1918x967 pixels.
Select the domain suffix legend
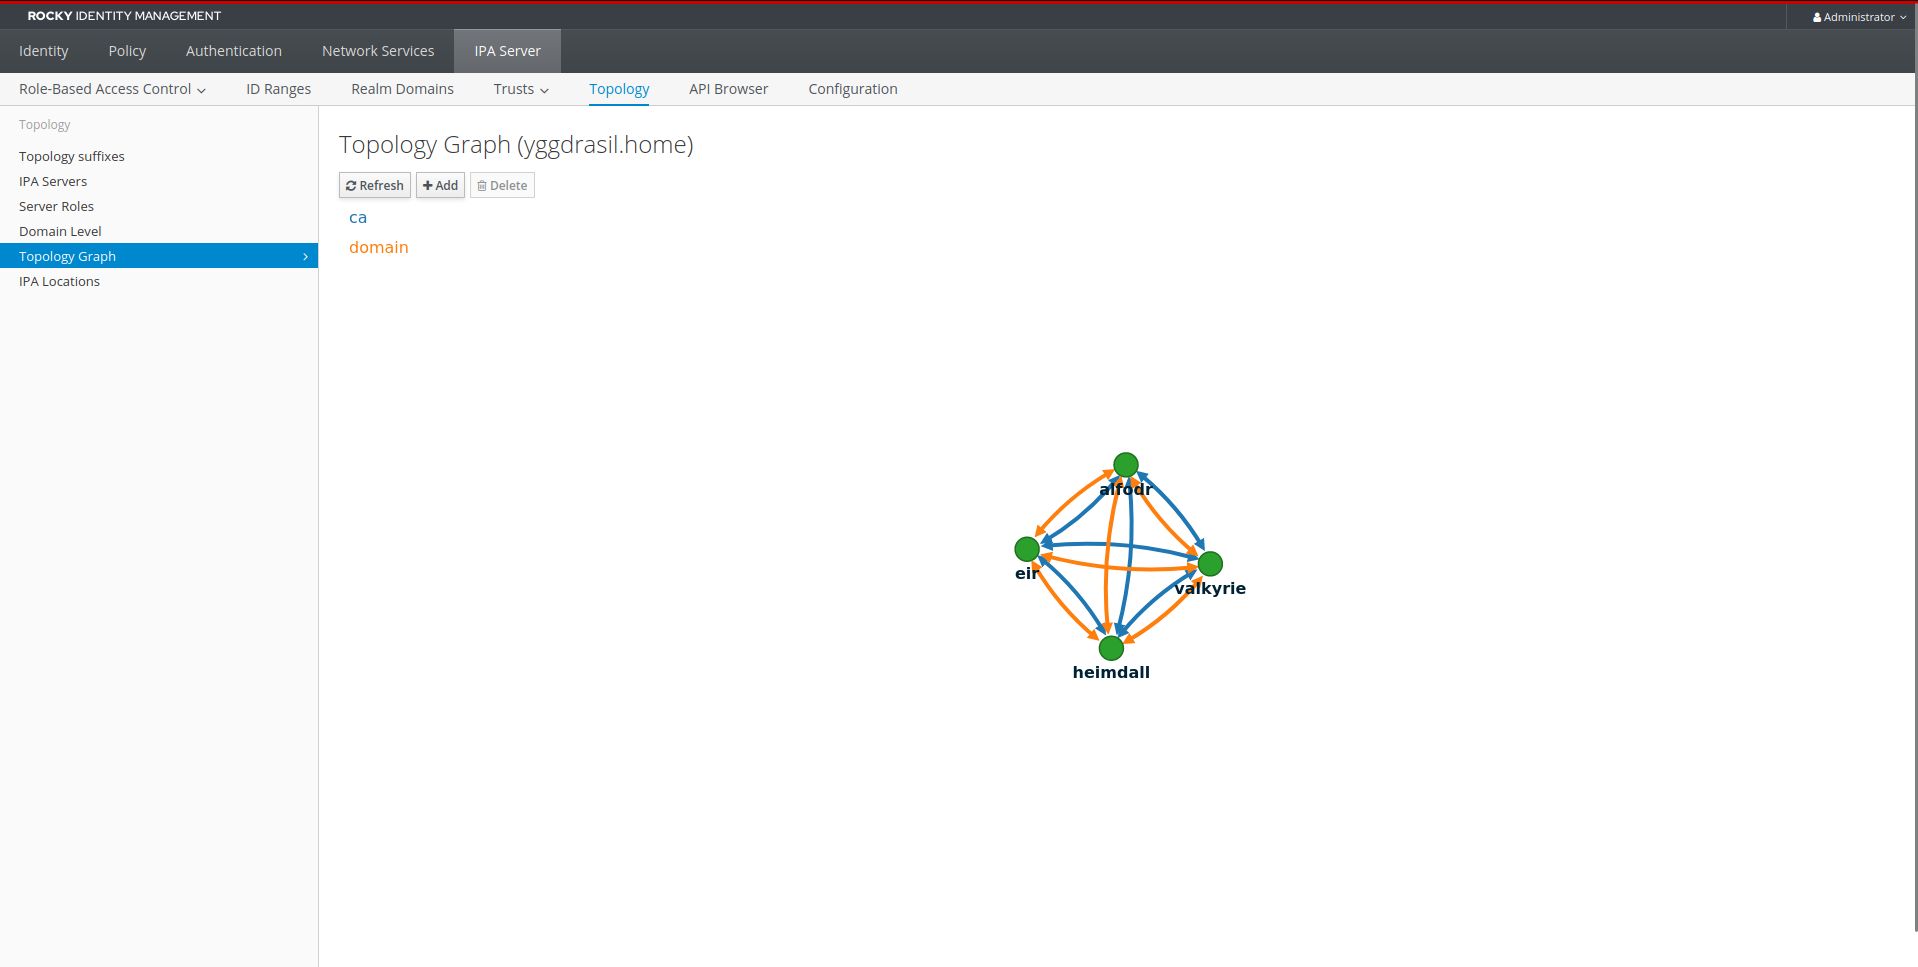coord(378,247)
